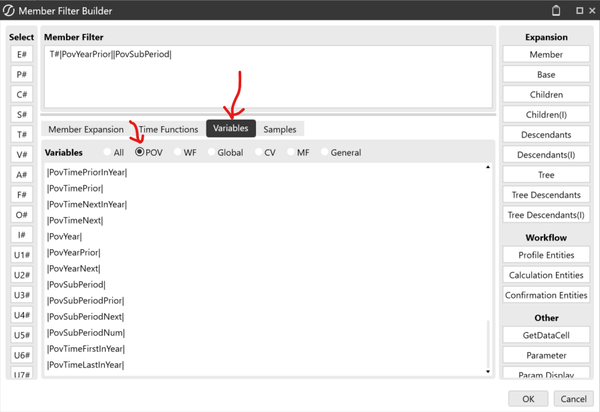The width and height of the screenshot is (600, 412).
Task: Confirm with the OK button
Action: pos(528,399)
